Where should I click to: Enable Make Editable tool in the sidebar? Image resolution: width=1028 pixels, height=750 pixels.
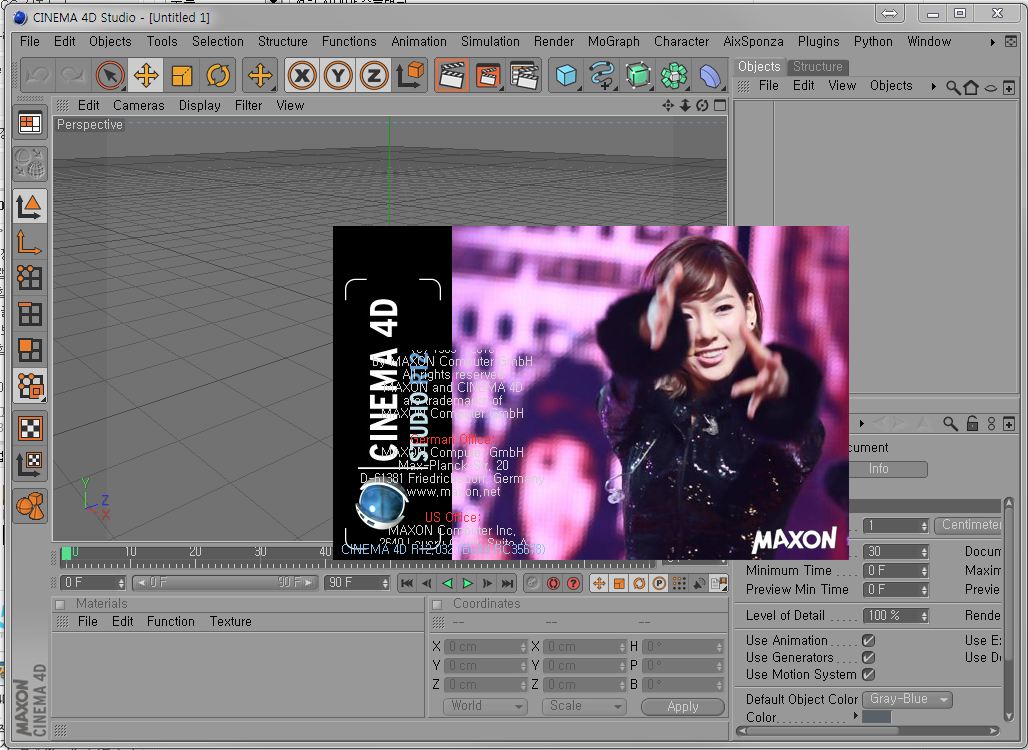30,163
